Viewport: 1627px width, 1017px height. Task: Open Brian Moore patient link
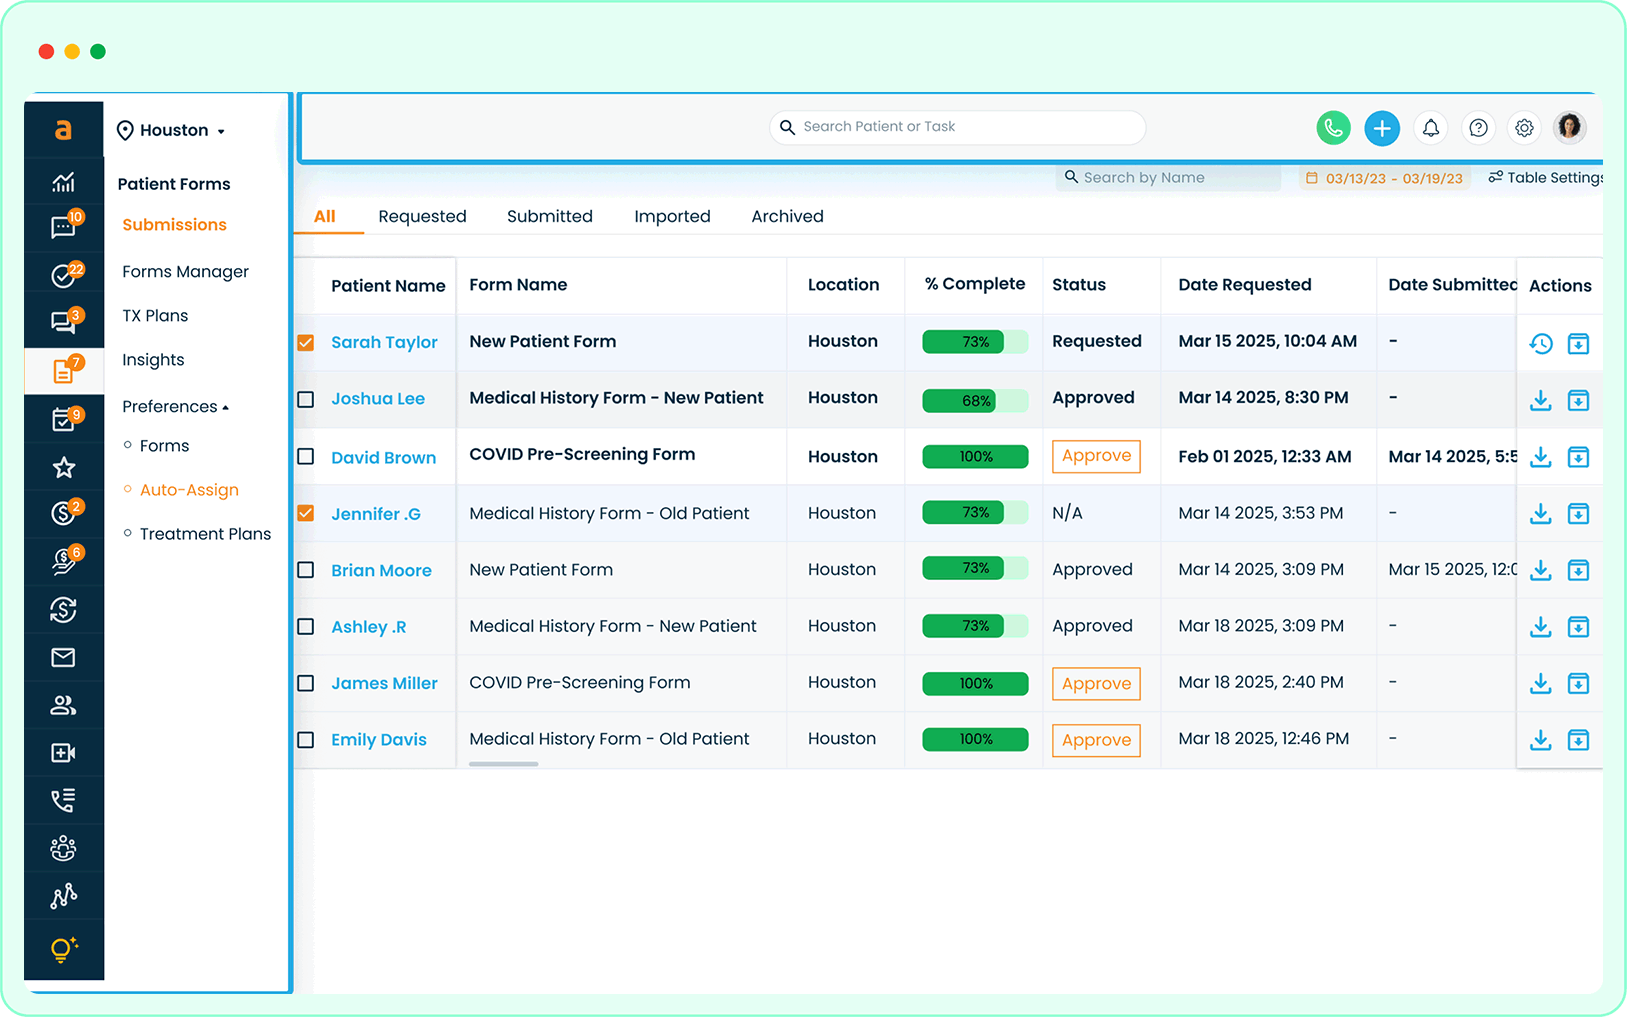tap(381, 571)
